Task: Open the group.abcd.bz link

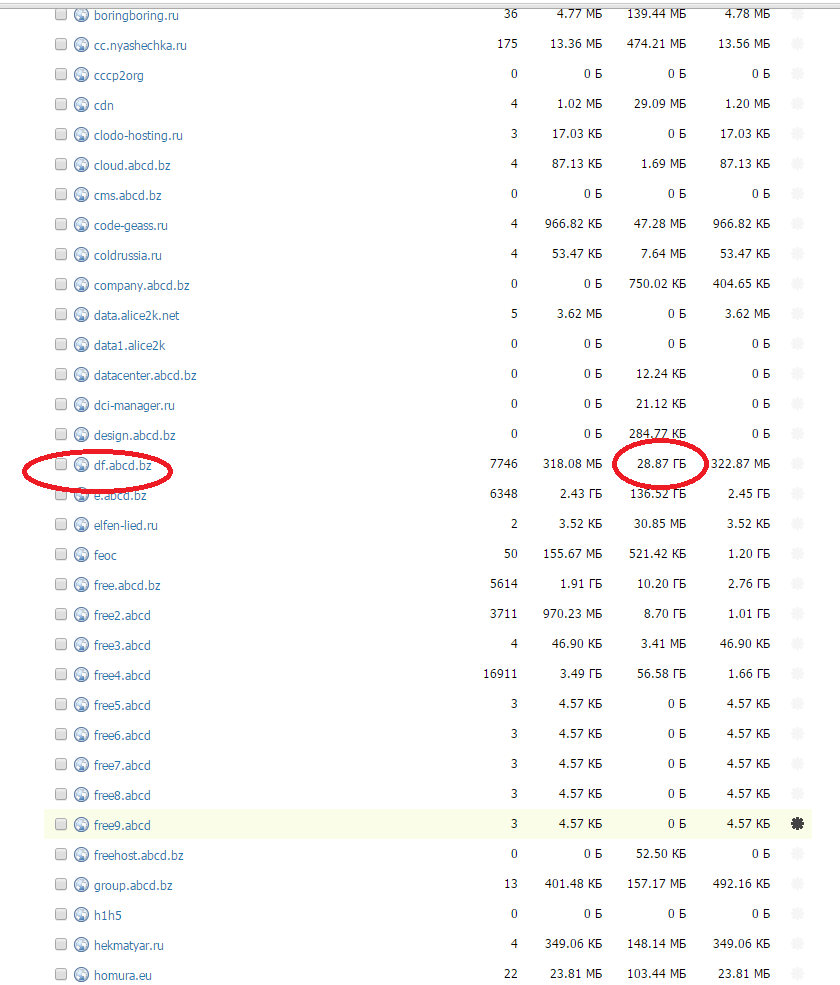Action: pyautogui.click(x=133, y=885)
